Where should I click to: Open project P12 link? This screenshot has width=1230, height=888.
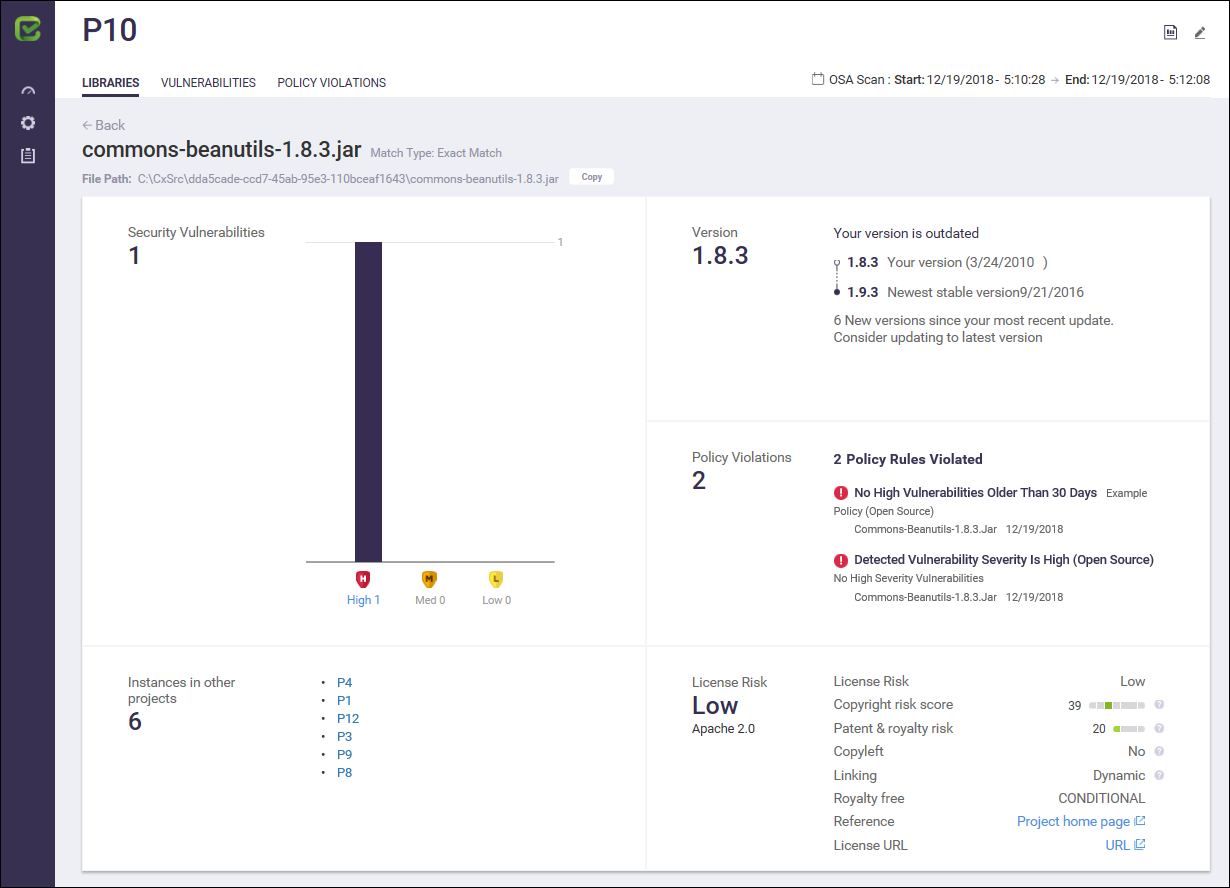[348, 719]
